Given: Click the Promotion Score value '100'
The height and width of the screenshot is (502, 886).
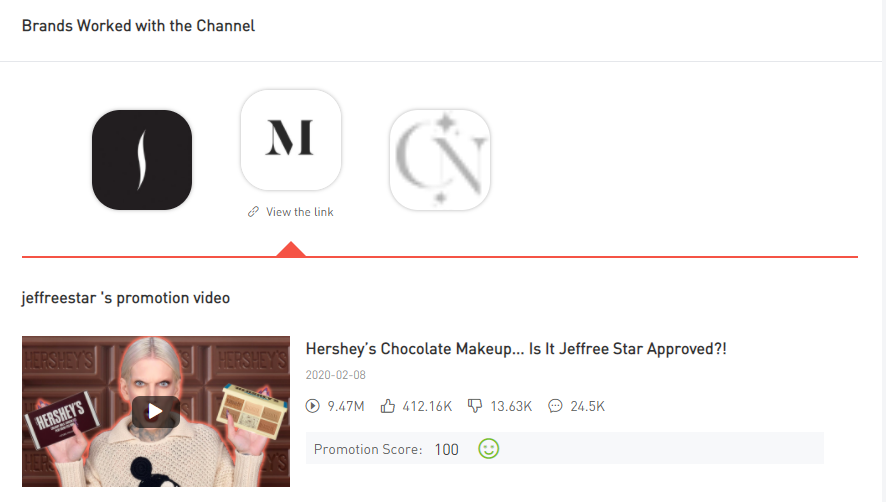Looking at the screenshot, I should tap(446, 449).
